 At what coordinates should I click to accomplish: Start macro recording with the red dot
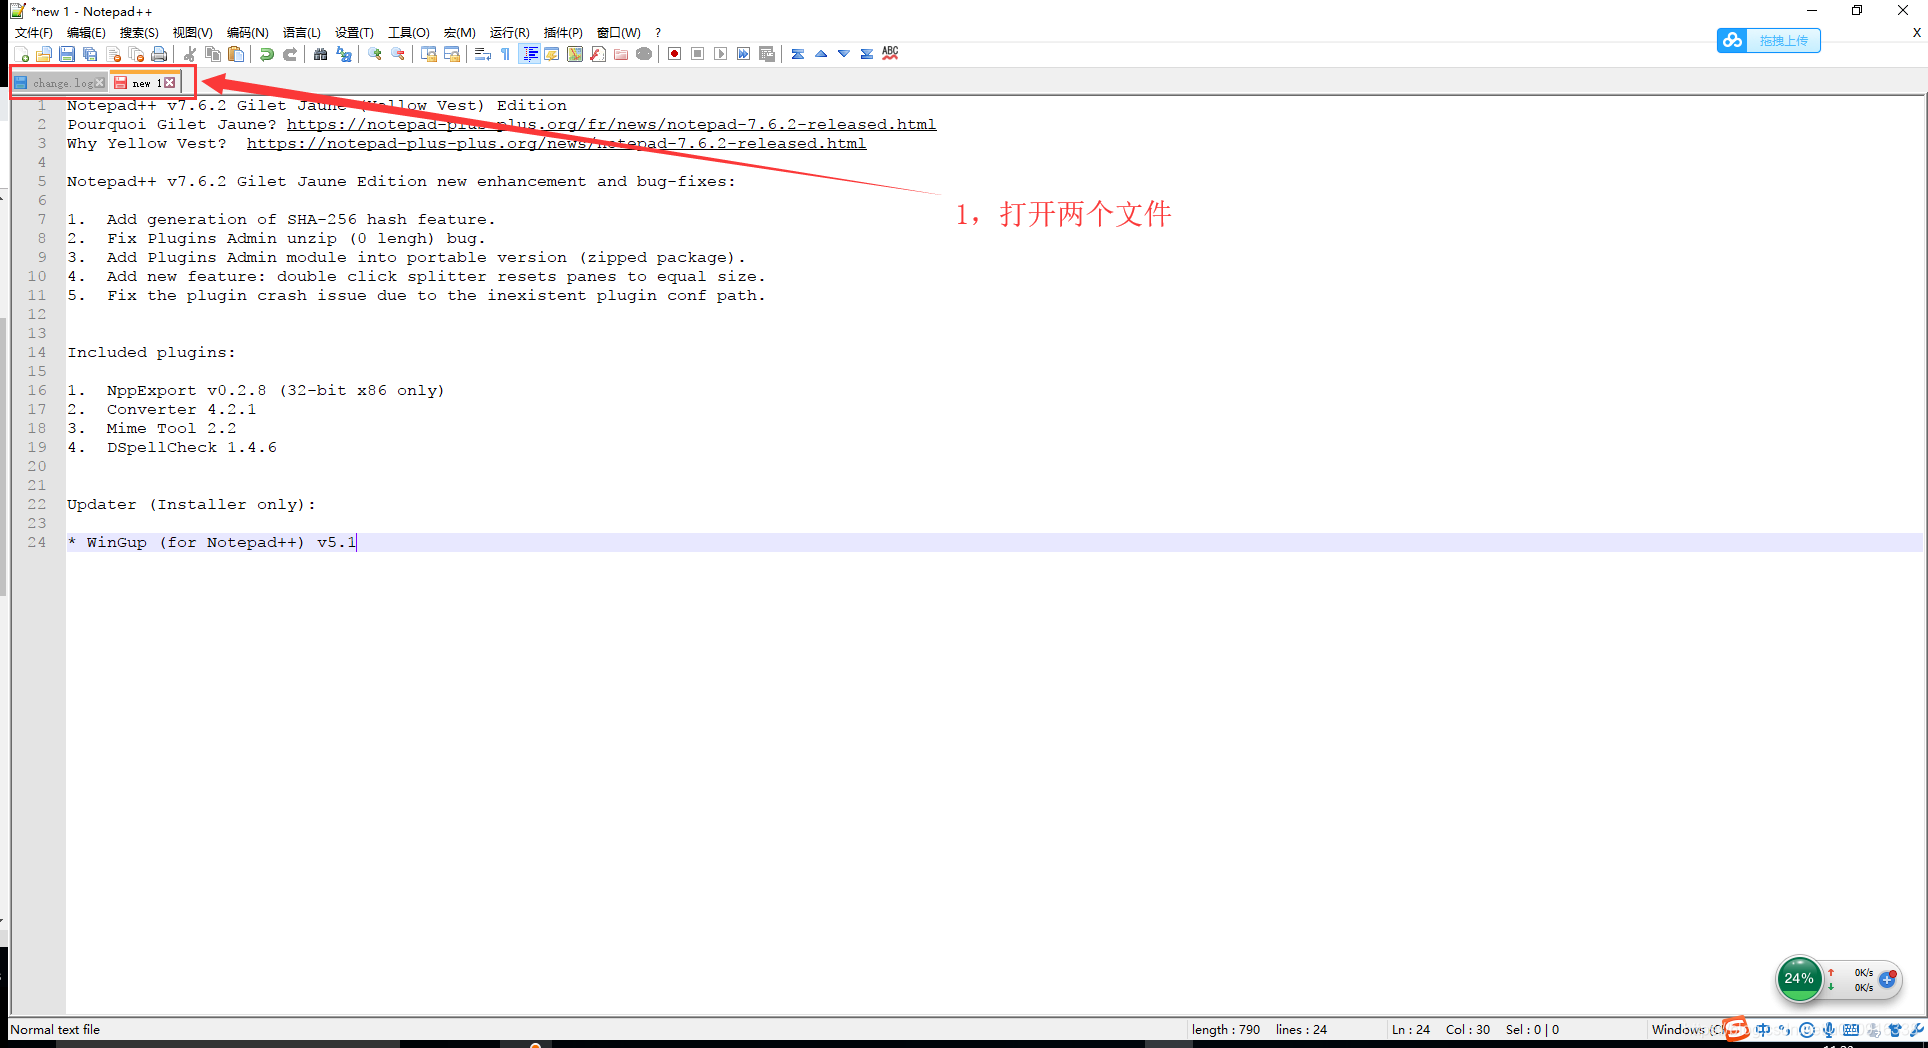pos(675,54)
